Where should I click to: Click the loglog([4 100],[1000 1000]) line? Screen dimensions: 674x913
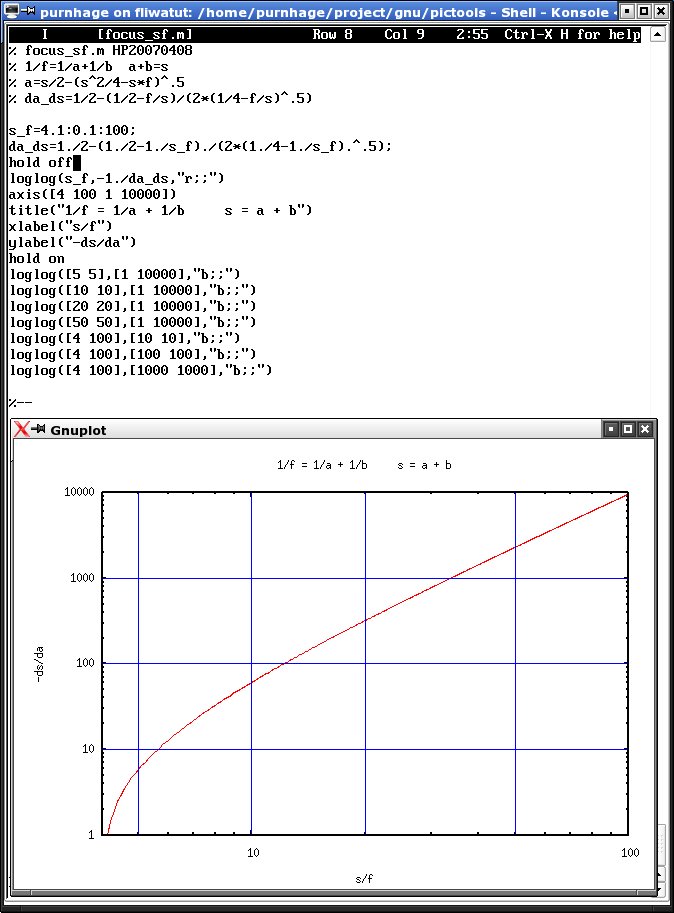tap(140, 370)
